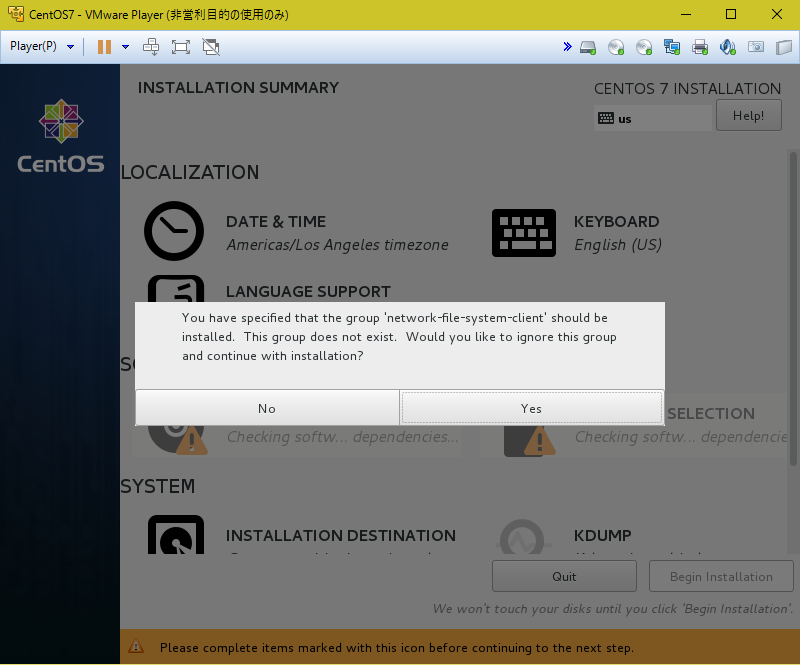Open the KDUMP icon
800x665 pixels.
point(523,536)
